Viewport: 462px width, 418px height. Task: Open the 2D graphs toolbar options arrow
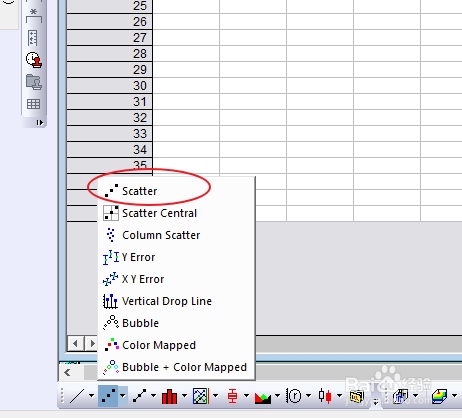[x=376, y=402]
